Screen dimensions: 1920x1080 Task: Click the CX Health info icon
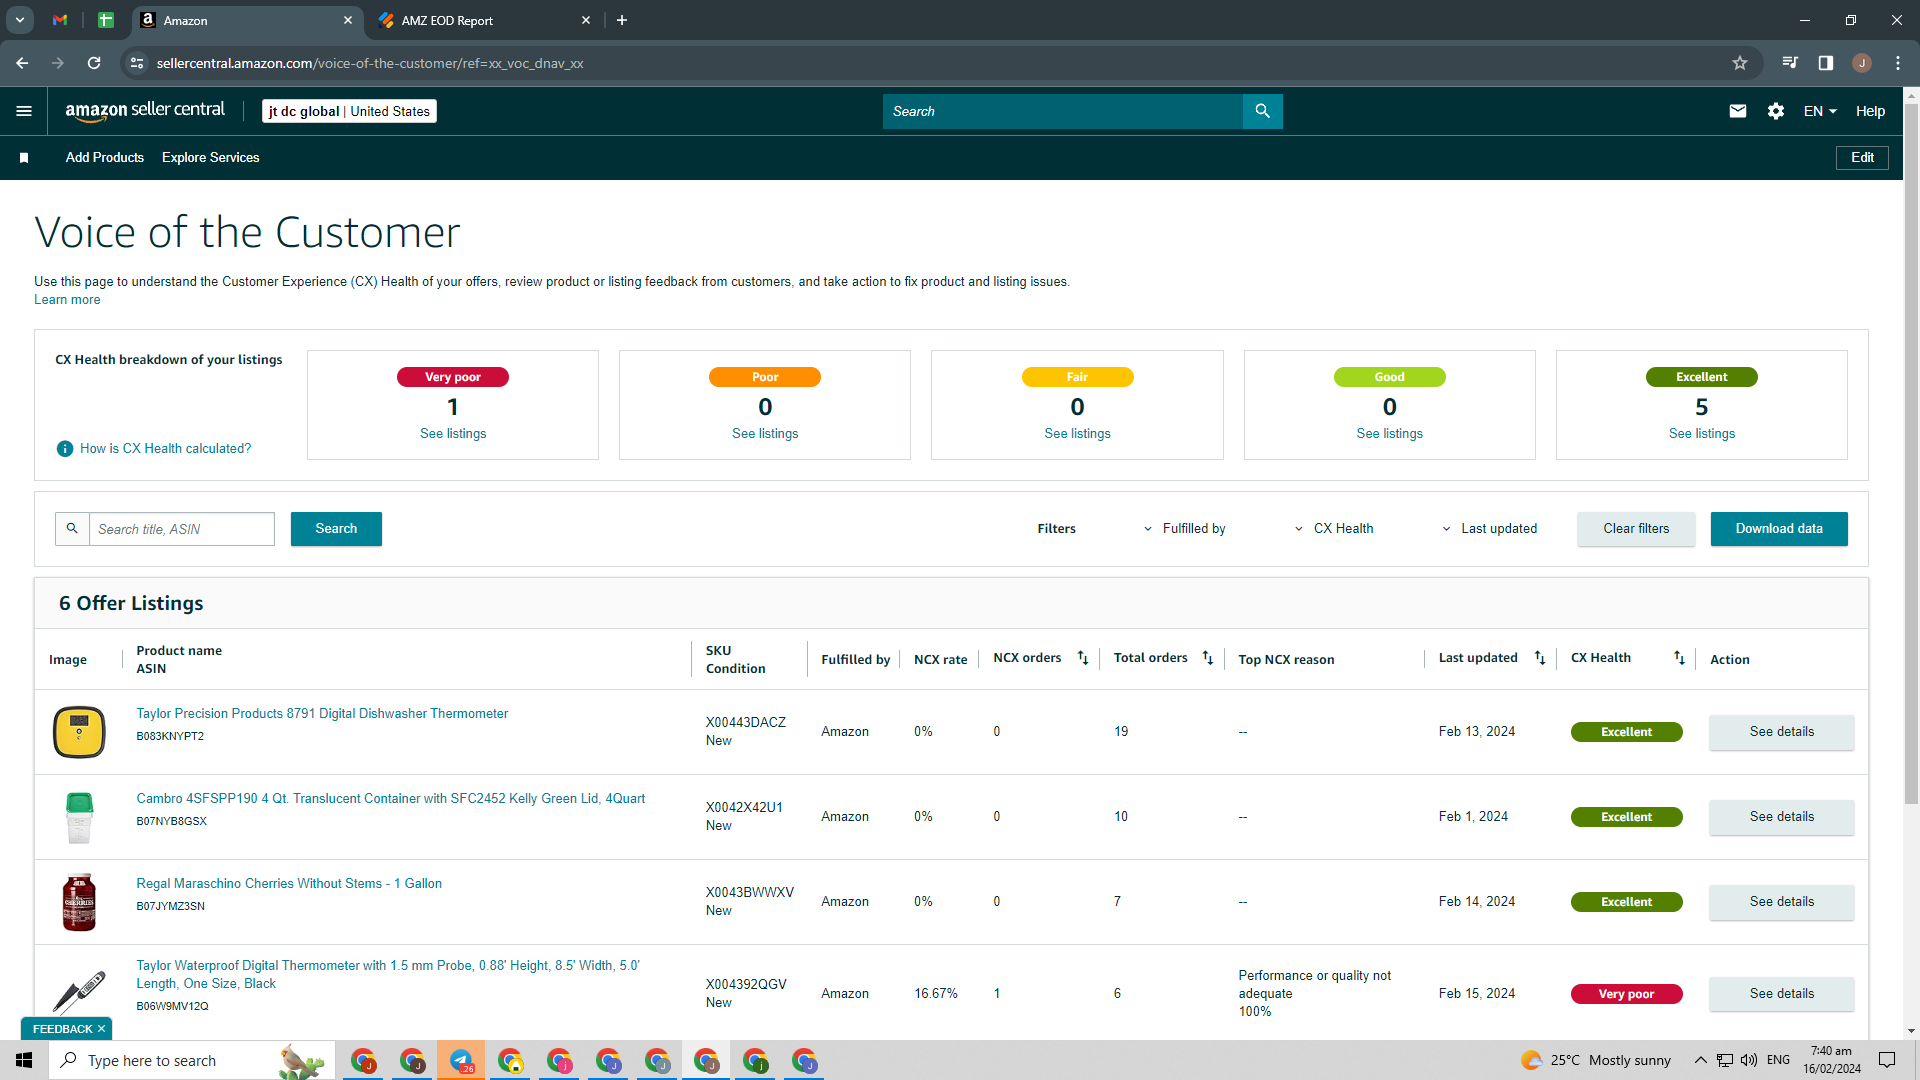point(65,449)
